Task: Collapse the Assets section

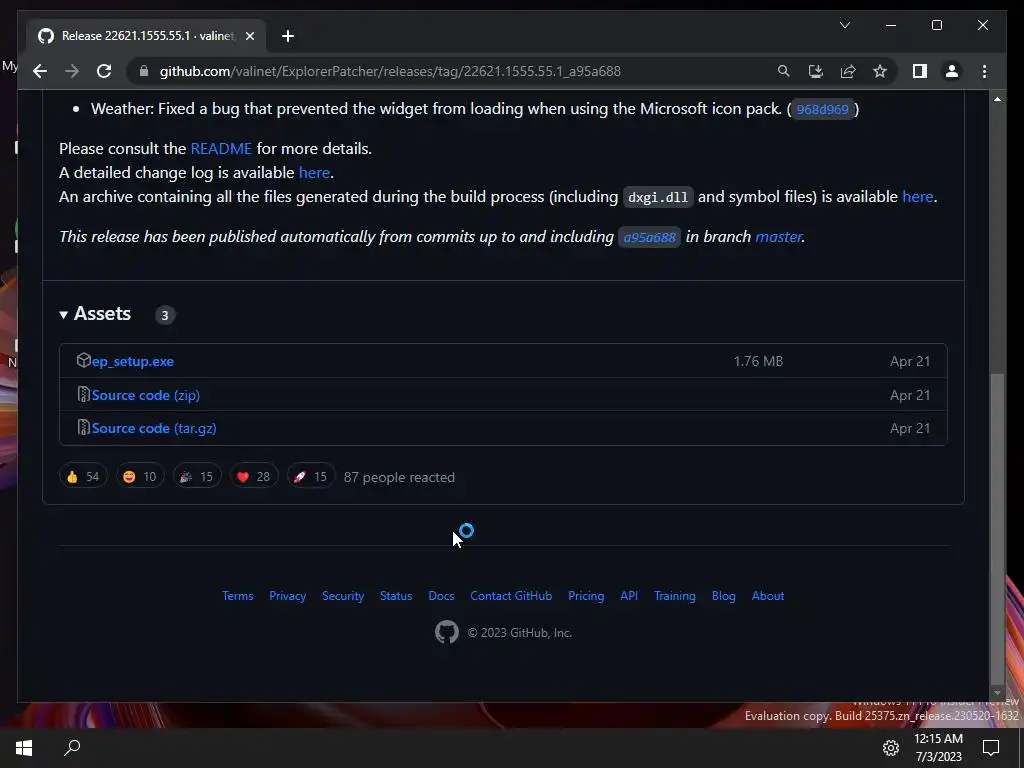Action: click(95, 313)
